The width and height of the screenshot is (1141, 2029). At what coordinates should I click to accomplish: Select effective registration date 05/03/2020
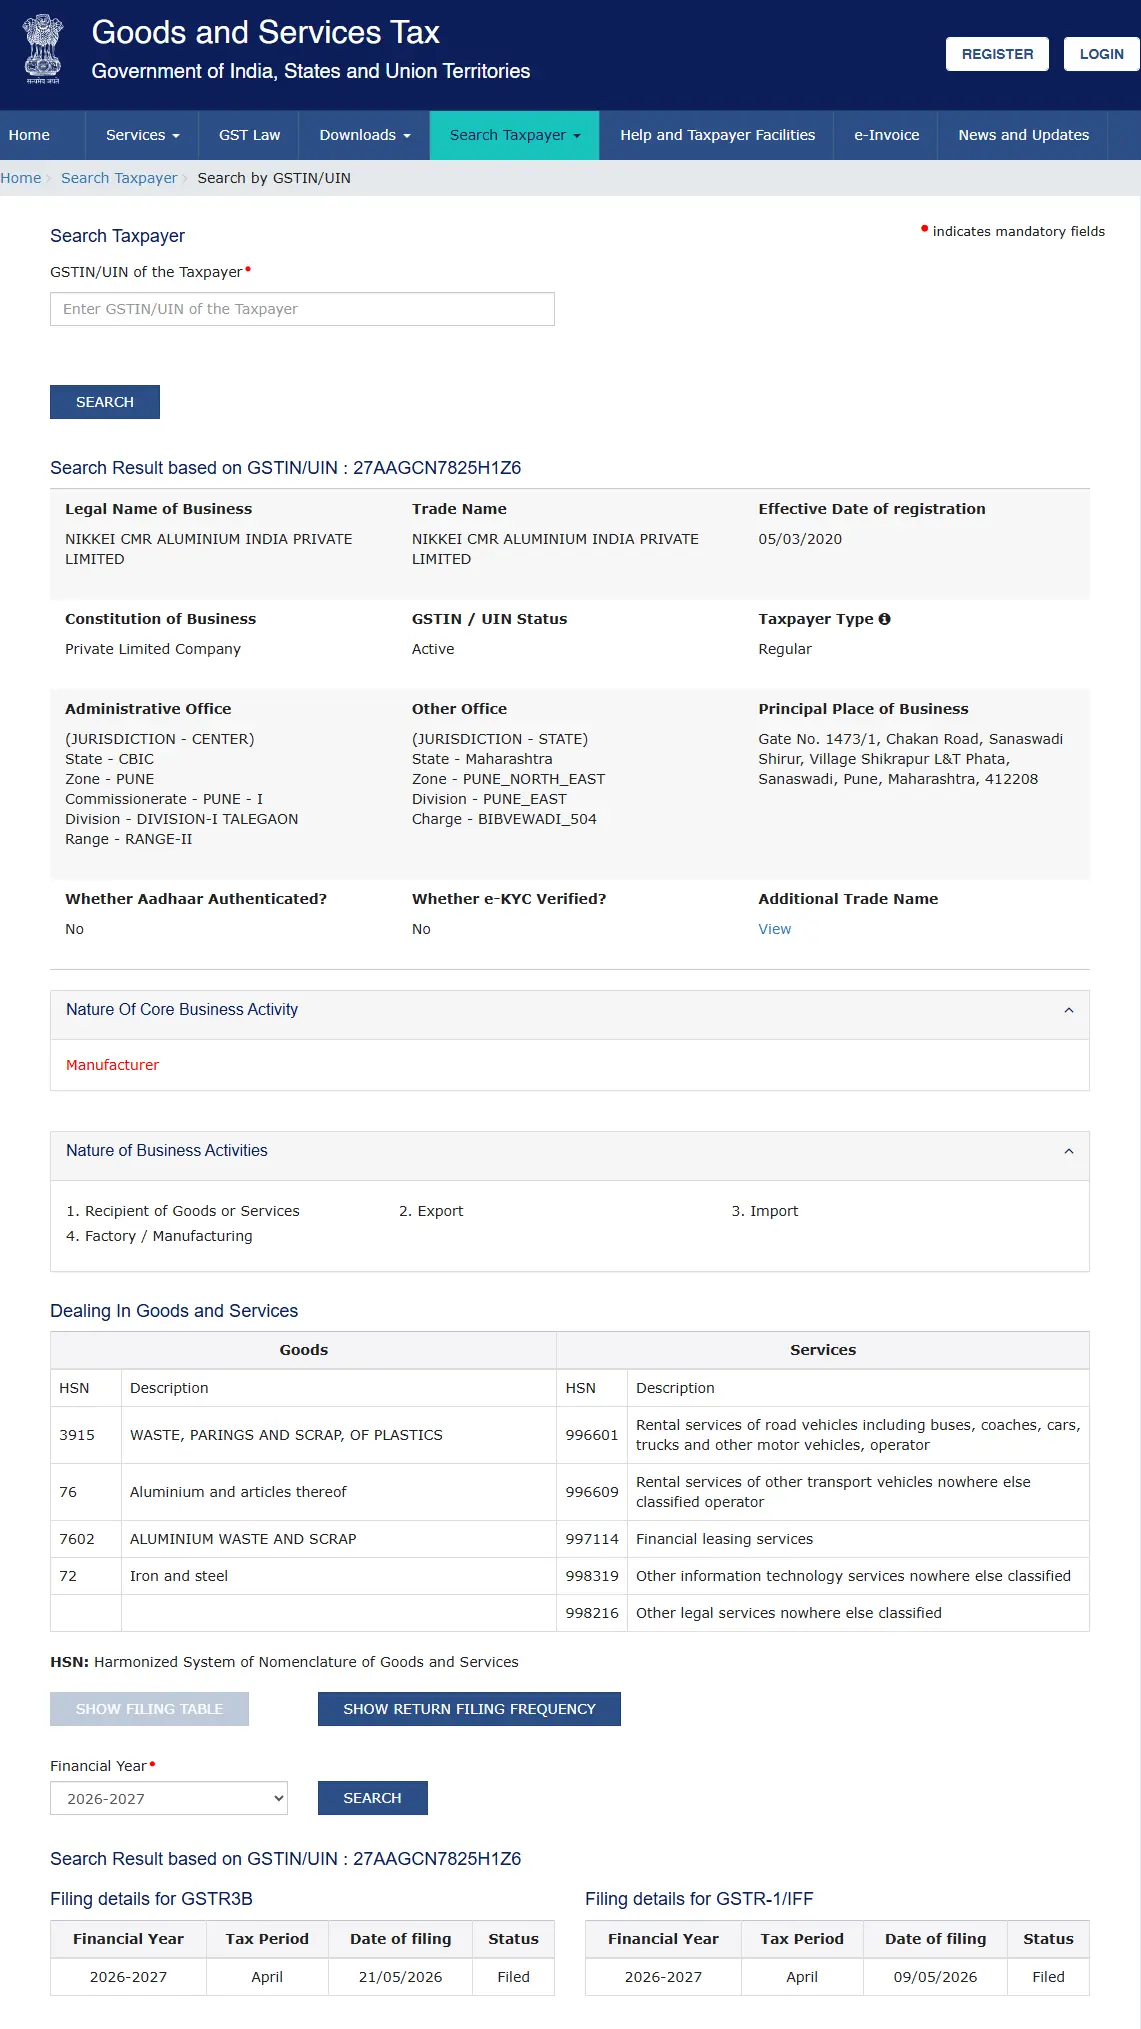800,539
